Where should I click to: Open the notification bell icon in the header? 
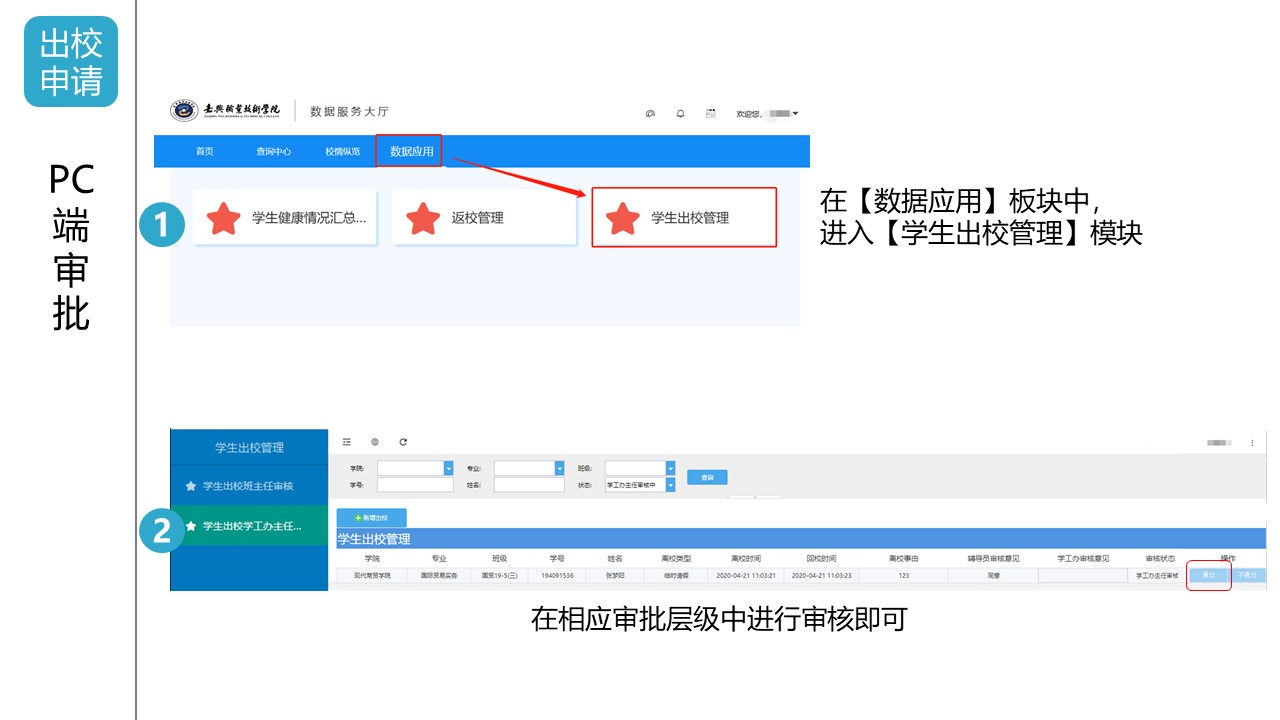pos(681,113)
